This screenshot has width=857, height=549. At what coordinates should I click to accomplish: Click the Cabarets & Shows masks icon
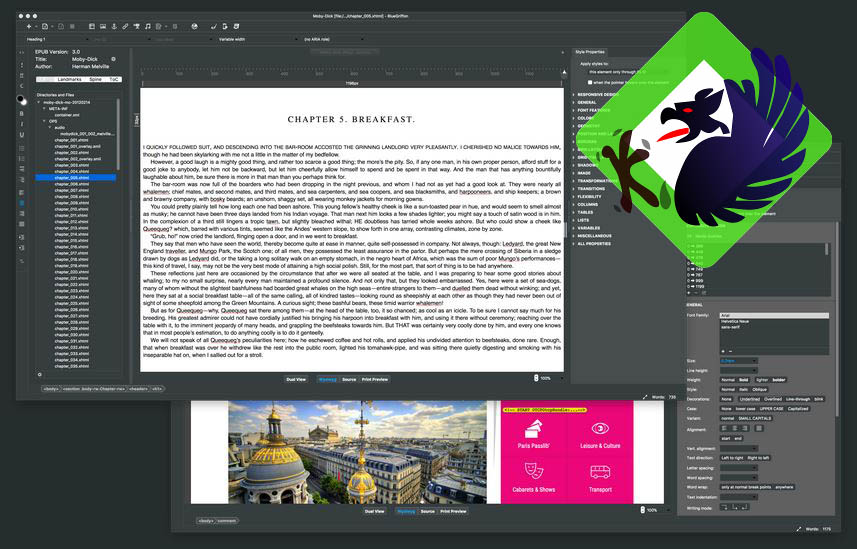(533, 471)
